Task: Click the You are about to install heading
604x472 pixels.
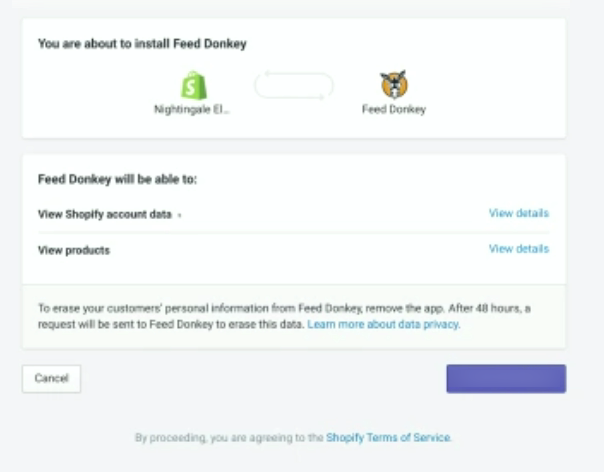Action: point(142,44)
